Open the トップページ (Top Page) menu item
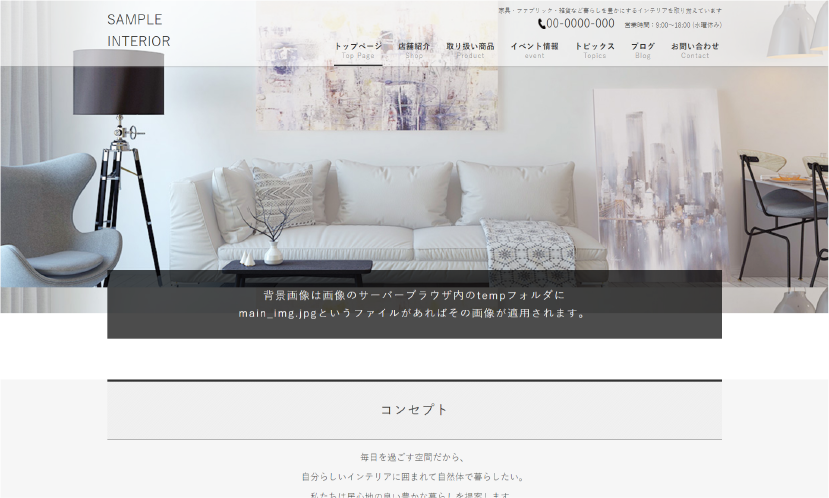This screenshot has height=498, width=829. pyautogui.click(x=357, y=50)
